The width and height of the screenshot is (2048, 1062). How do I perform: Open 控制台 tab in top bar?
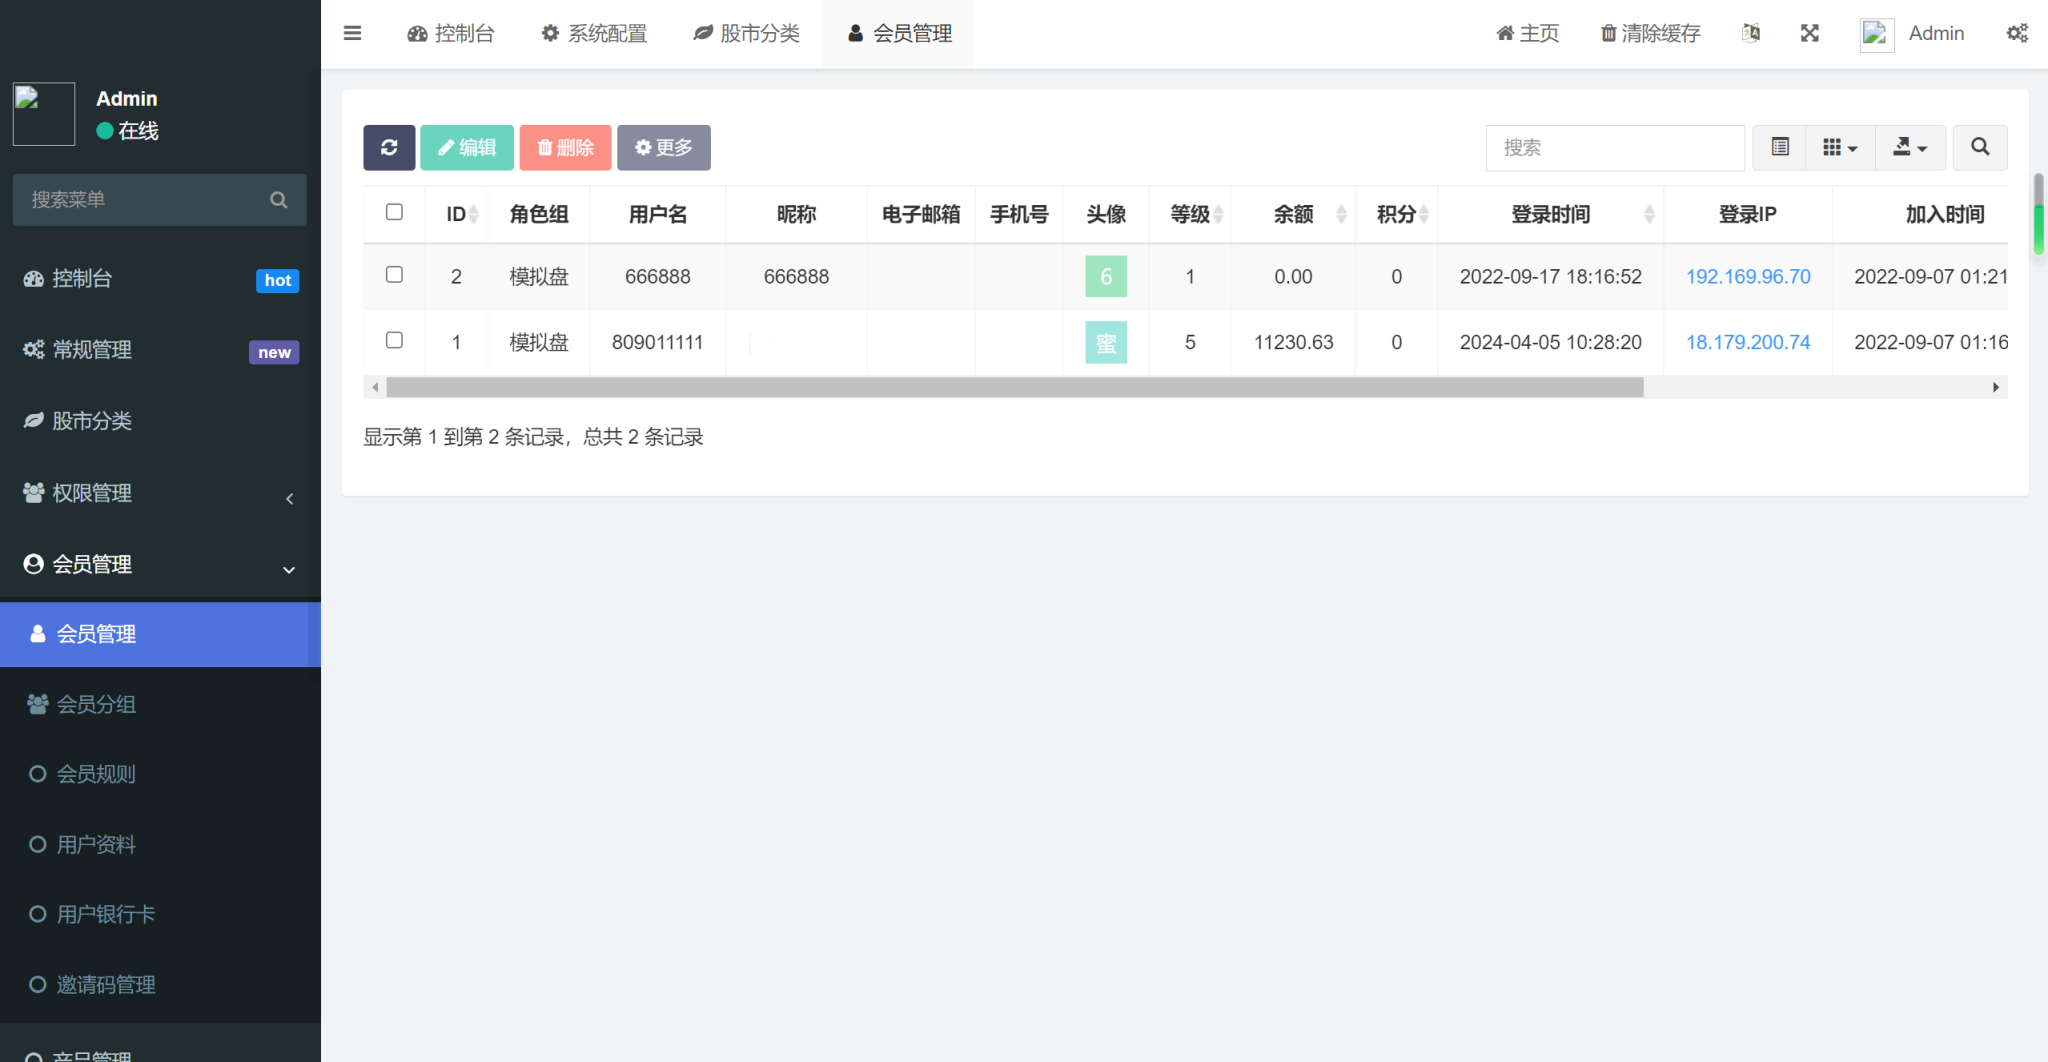click(451, 34)
